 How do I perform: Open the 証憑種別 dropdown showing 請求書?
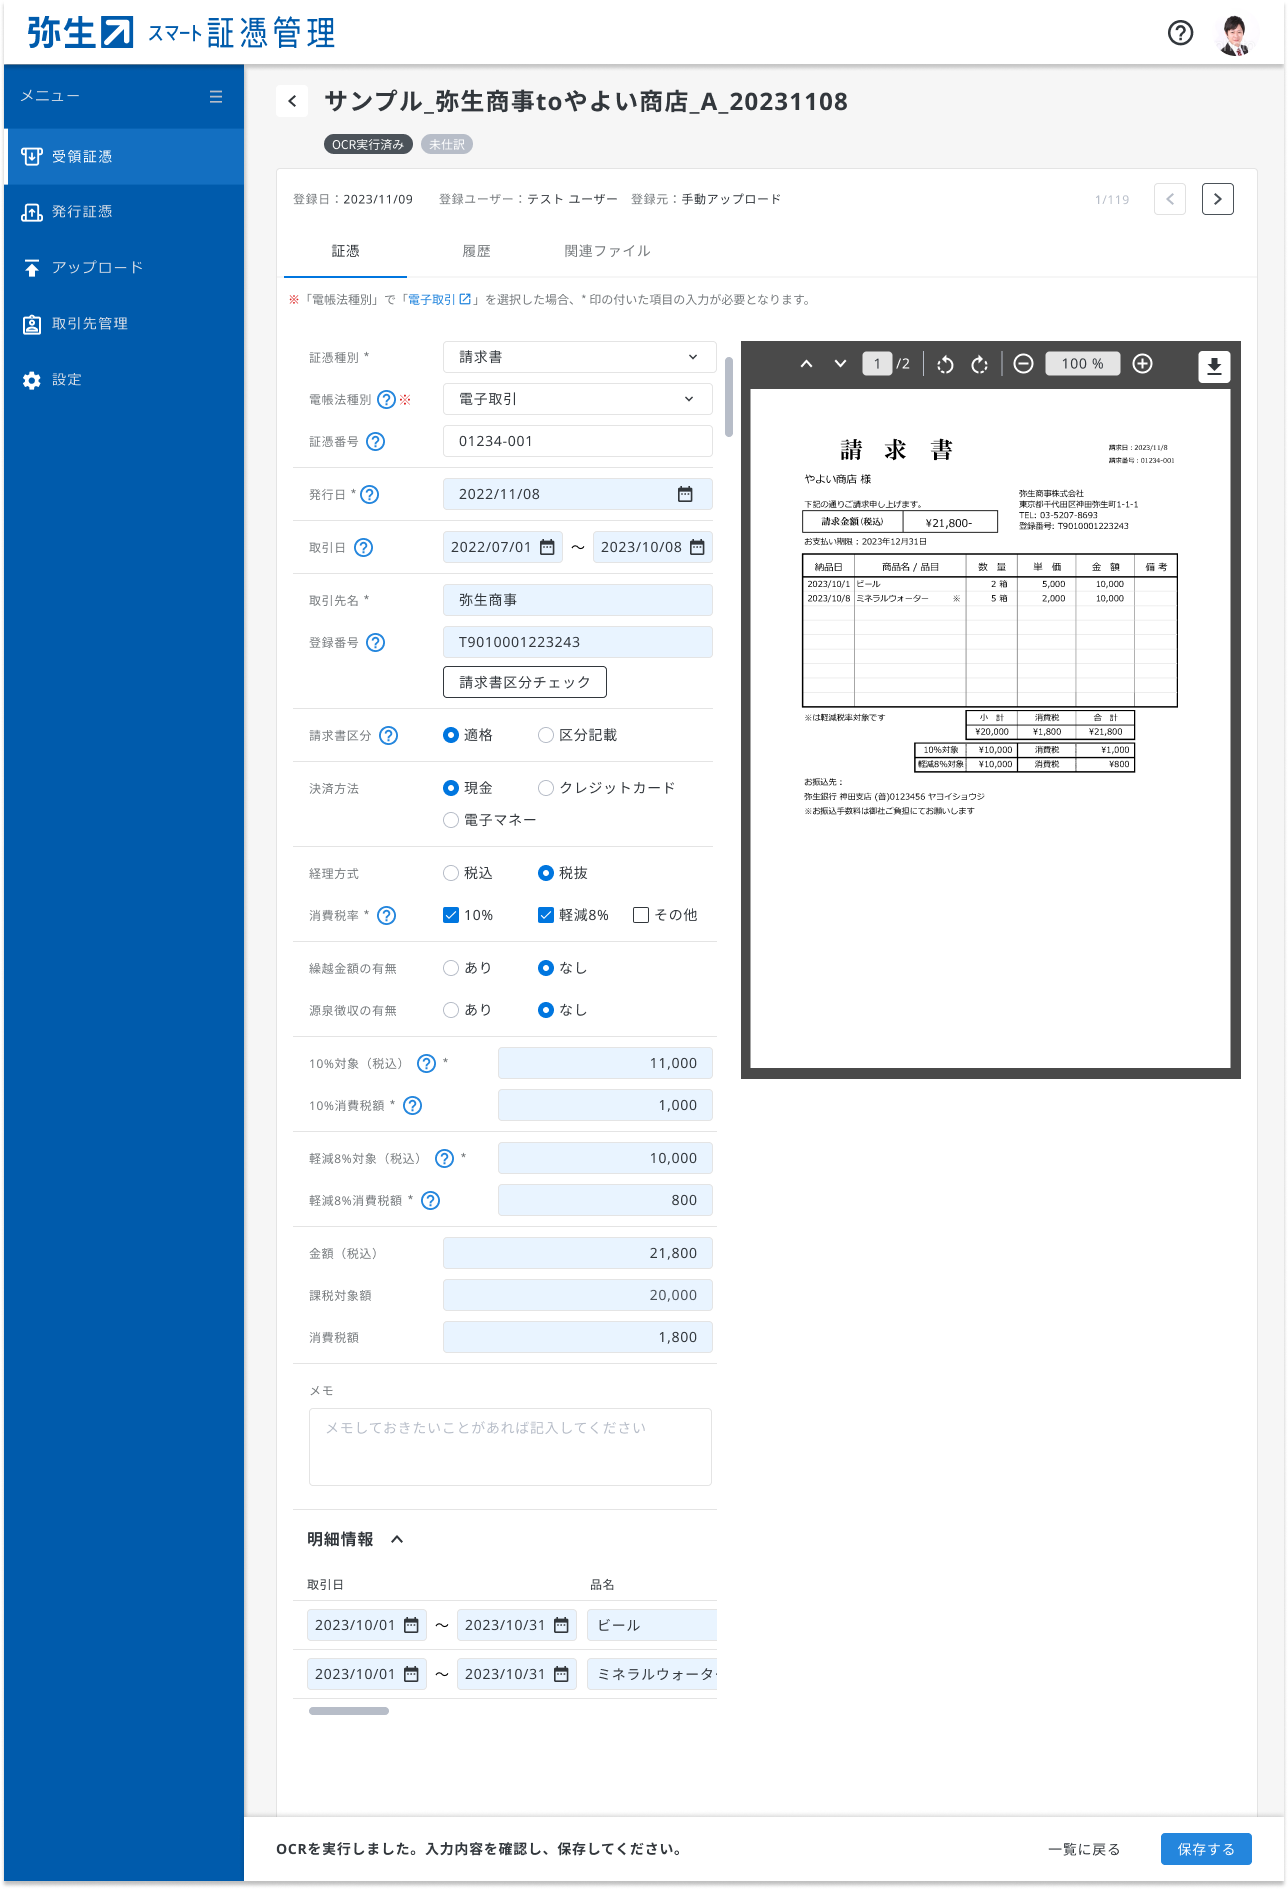pos(578,357)
